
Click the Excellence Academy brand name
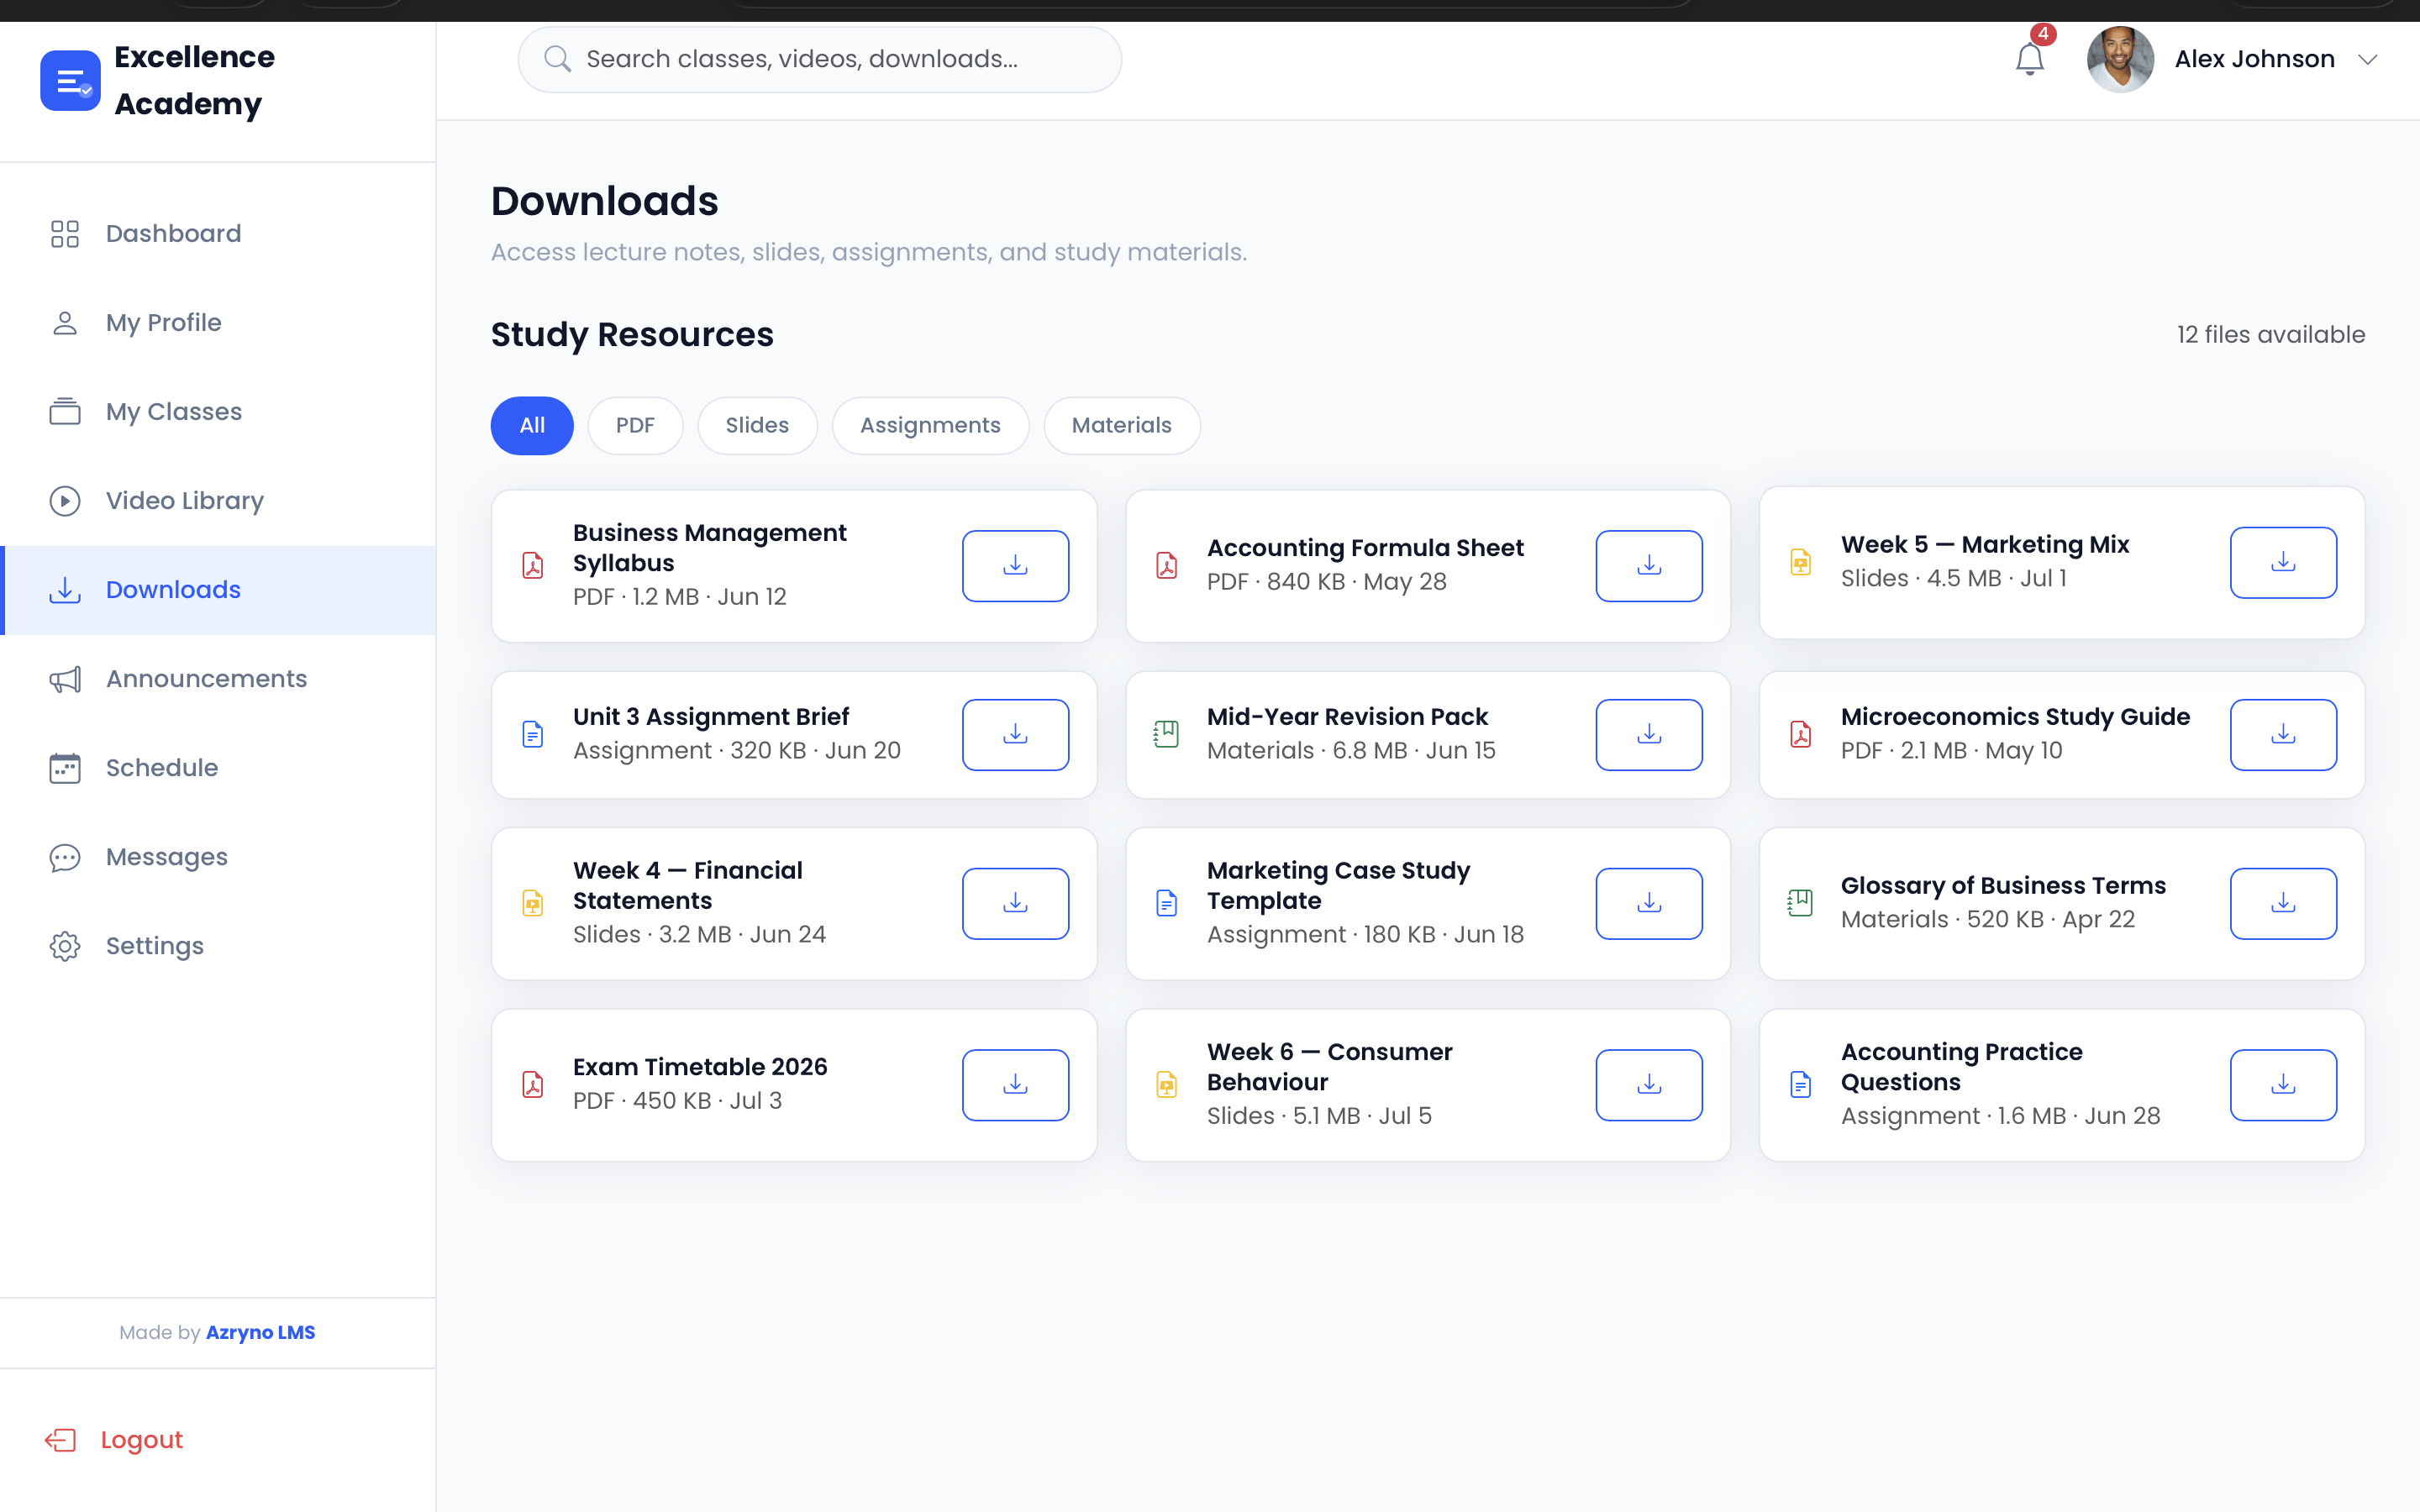194,80
